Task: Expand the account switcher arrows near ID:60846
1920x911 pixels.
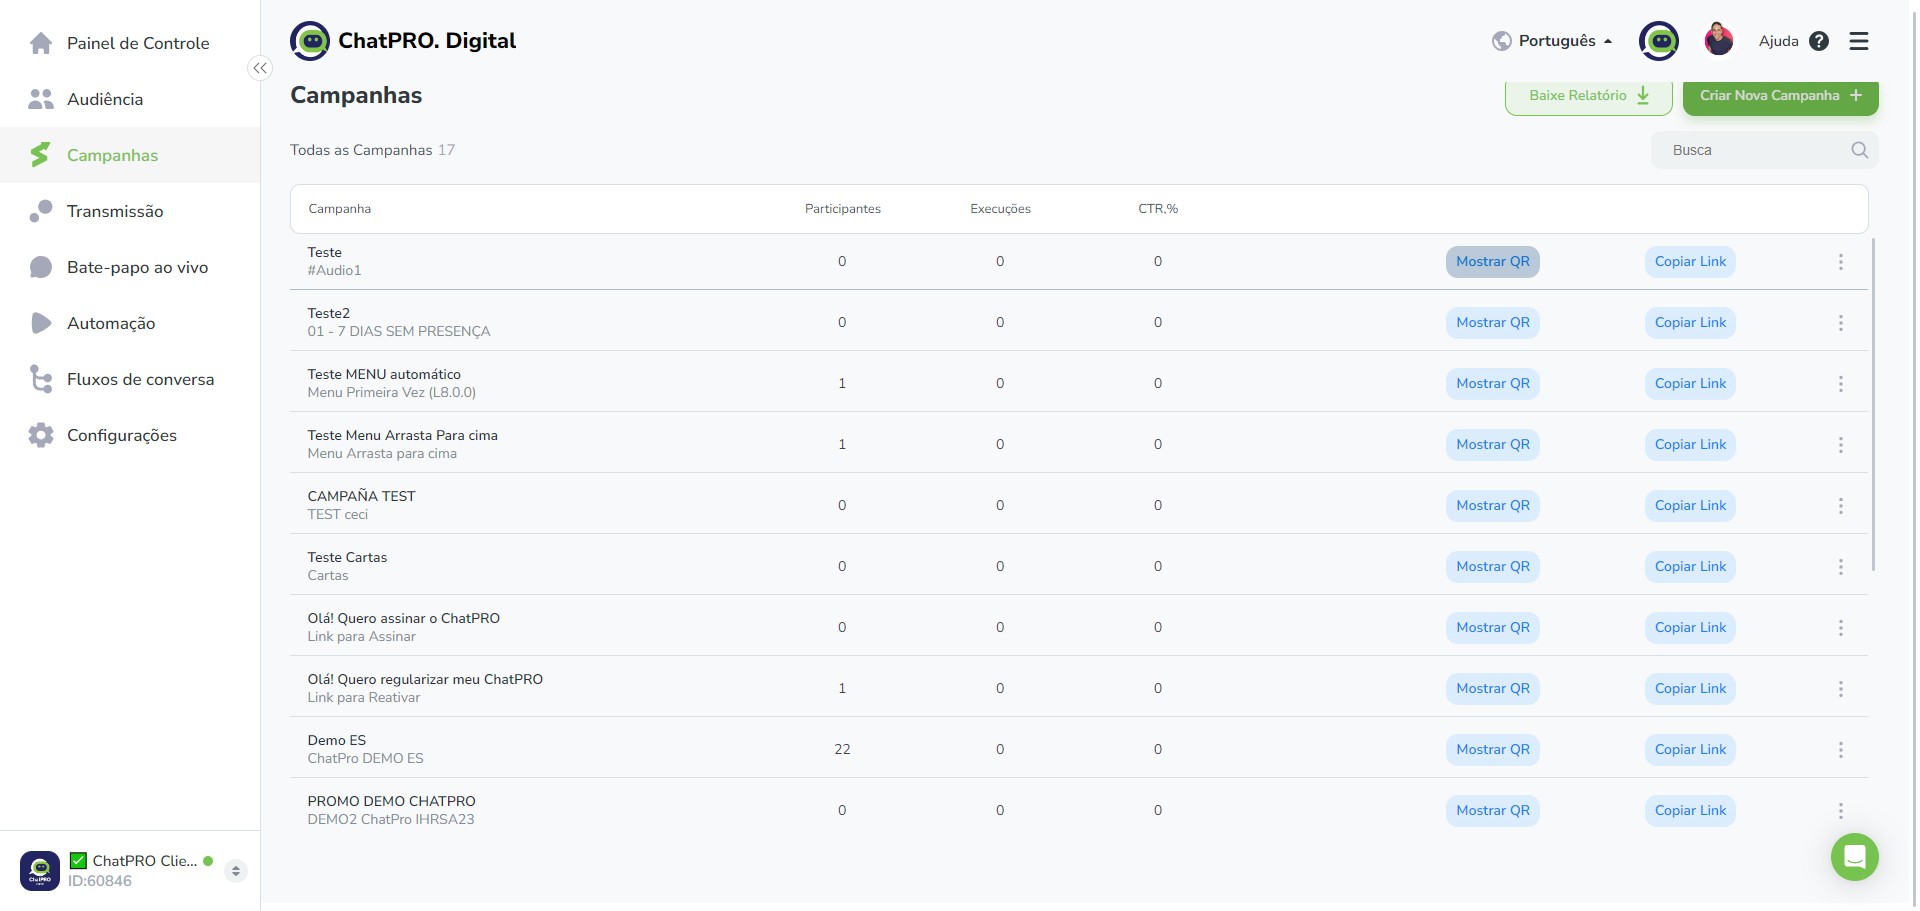Action: tap(236, 871)
